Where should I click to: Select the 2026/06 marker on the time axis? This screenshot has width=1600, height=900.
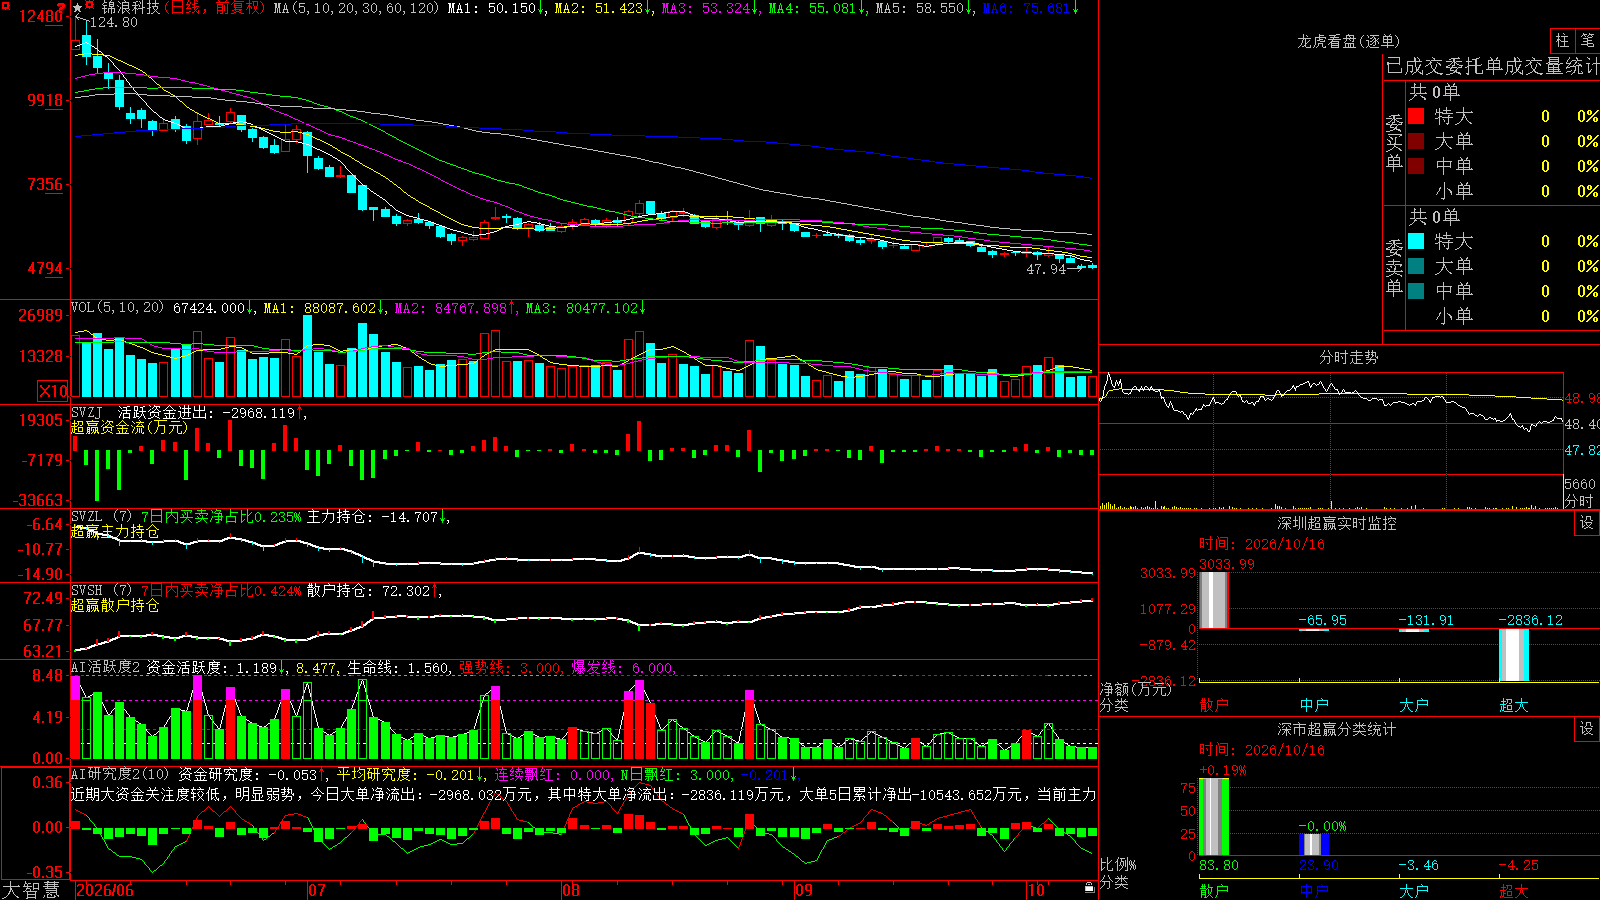pos(105,890)
